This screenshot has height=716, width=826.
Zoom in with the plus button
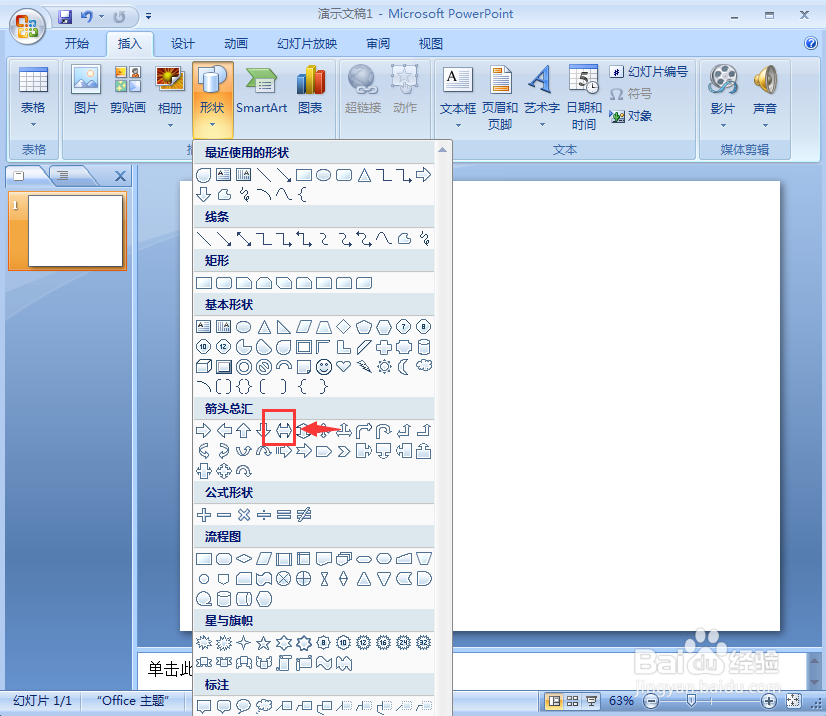point(769,701)
